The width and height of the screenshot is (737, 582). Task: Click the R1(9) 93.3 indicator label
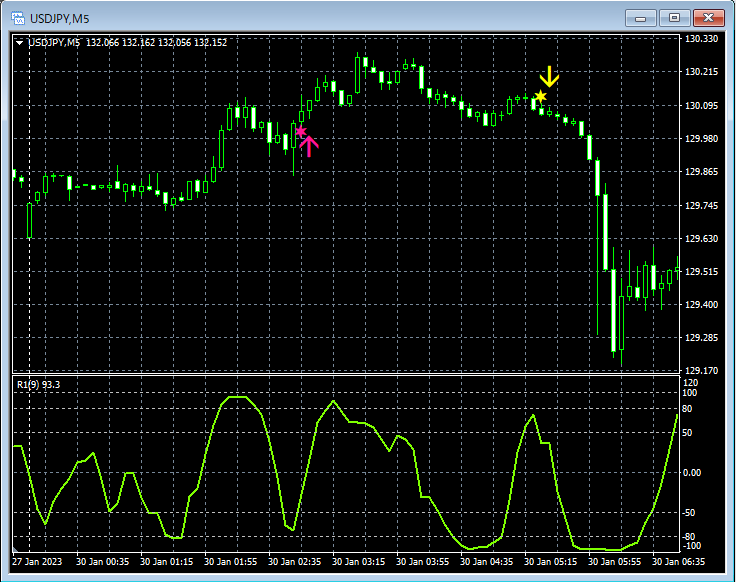[x=39, y=385]
